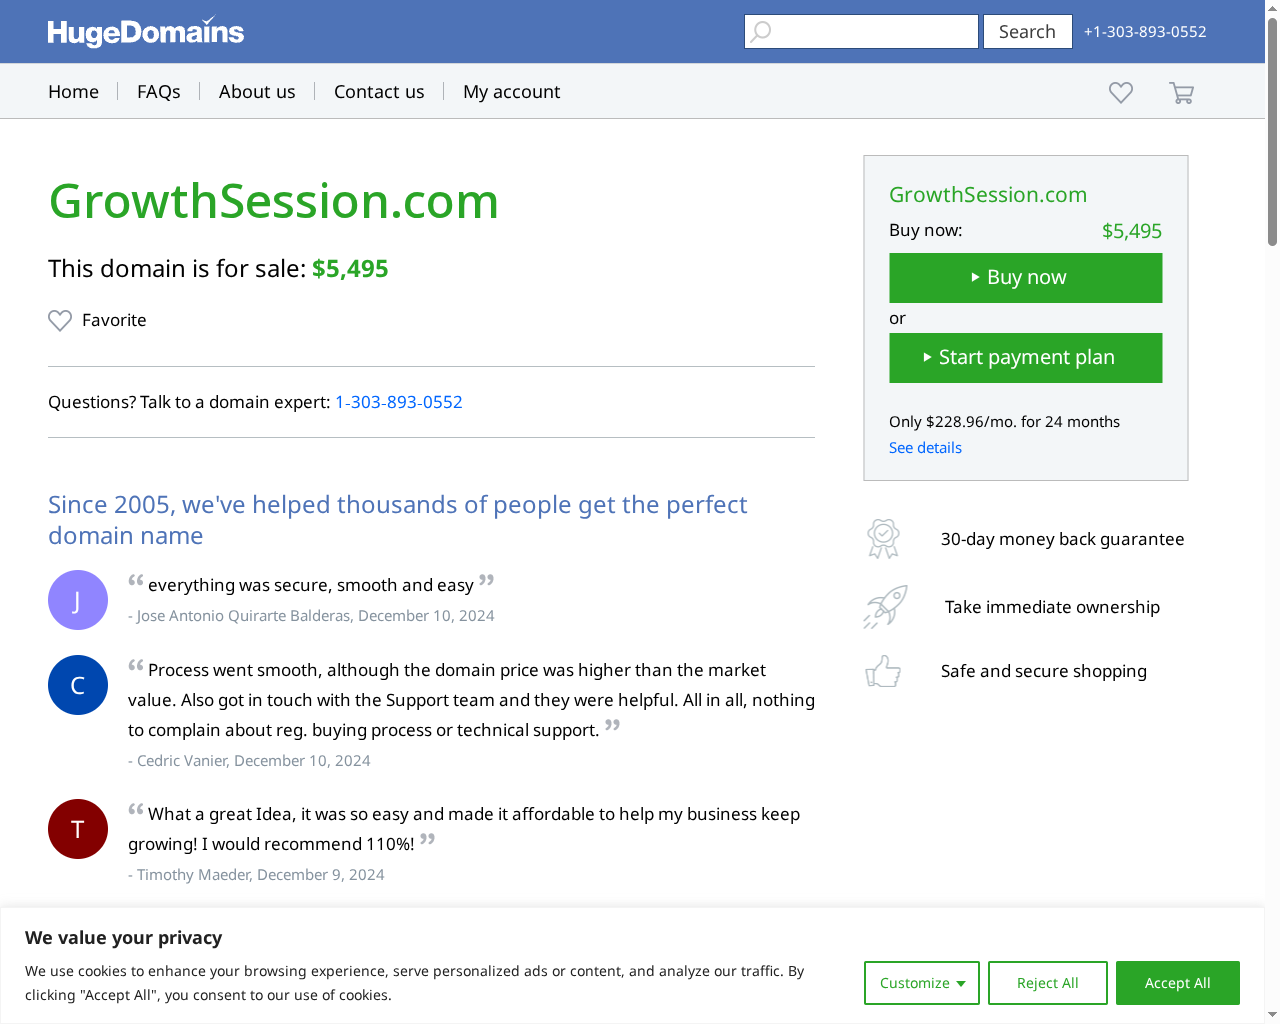
Task: Select Jose's circular avatar with letter J
Action: 77,600
